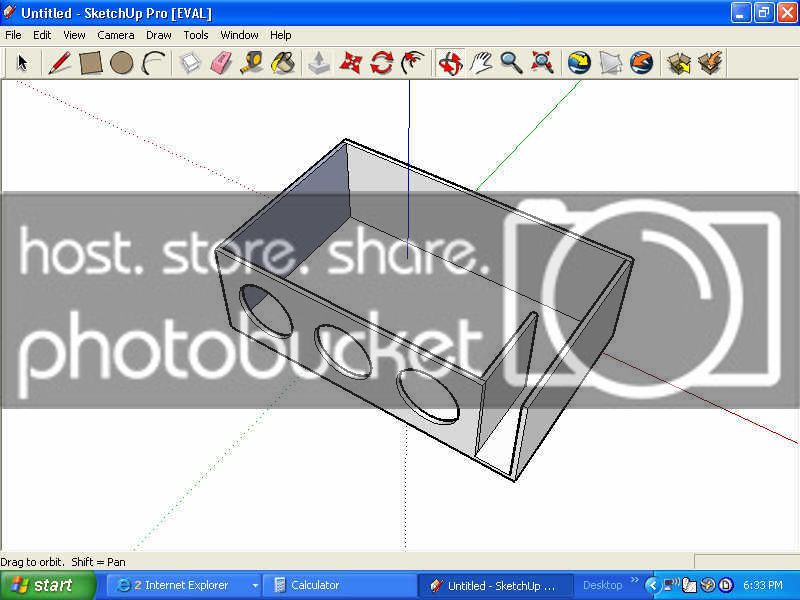Select the red Move tool
This screenshot has width=800, height=600.
click(x=351, y=63)
